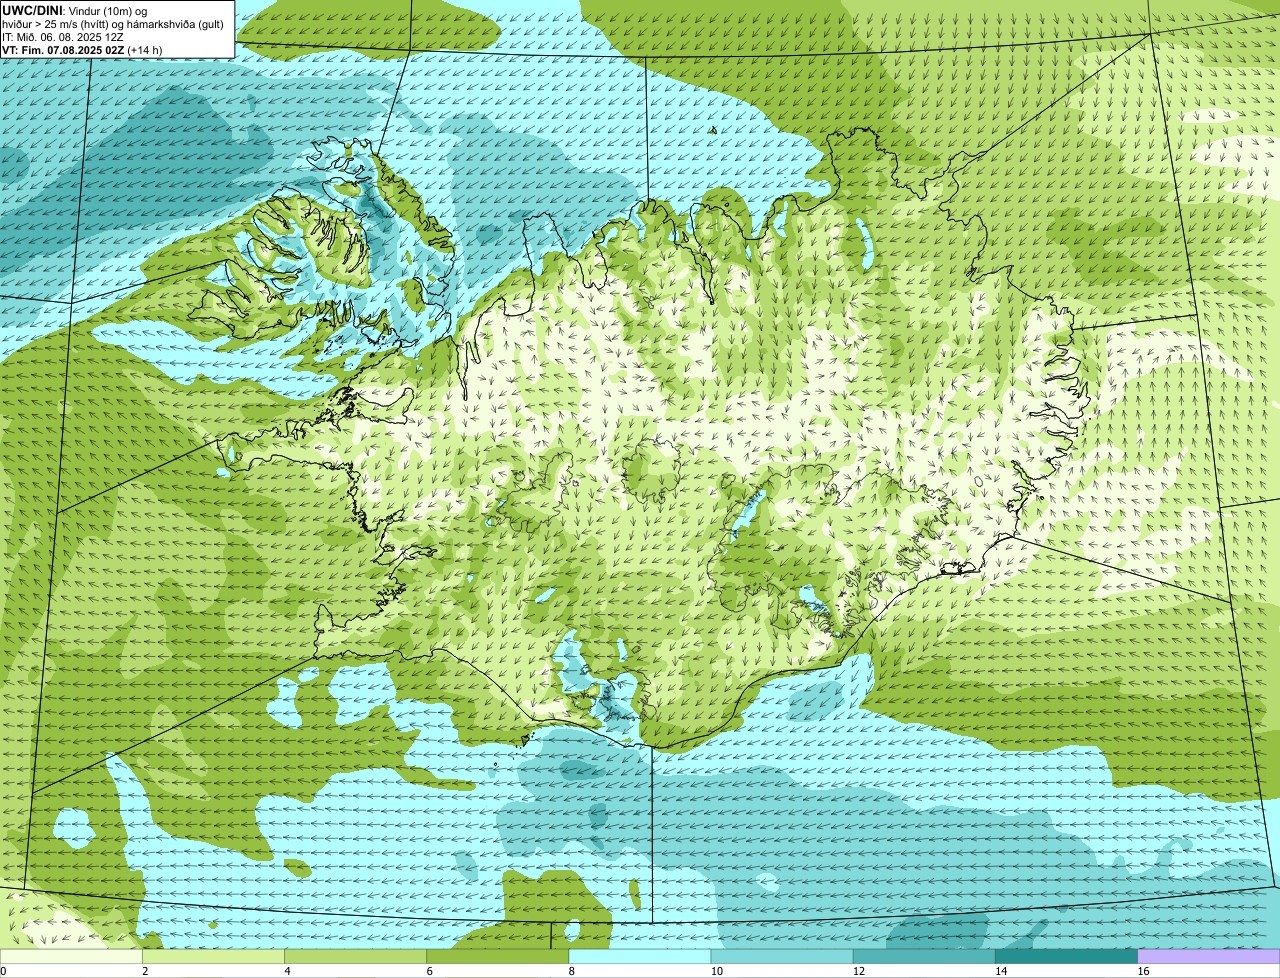Viewport: 1280px width, 978px height.
Task: Click the '8' label on the wind scale
Action: click(571, 971)
